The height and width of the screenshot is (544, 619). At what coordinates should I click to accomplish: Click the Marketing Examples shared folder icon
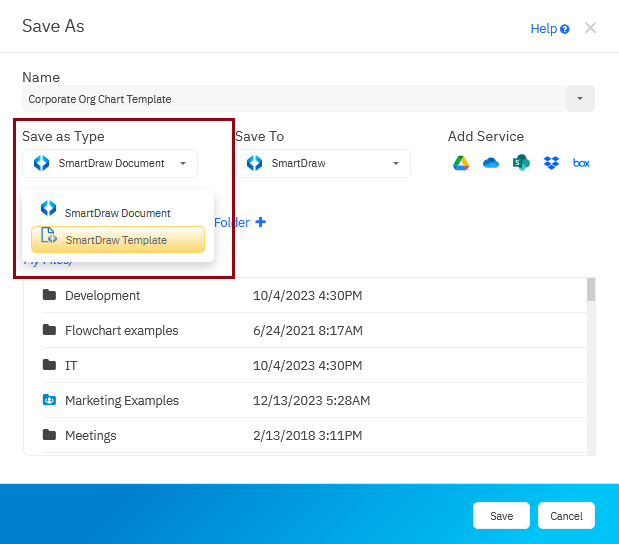click(x=49, y=400)
